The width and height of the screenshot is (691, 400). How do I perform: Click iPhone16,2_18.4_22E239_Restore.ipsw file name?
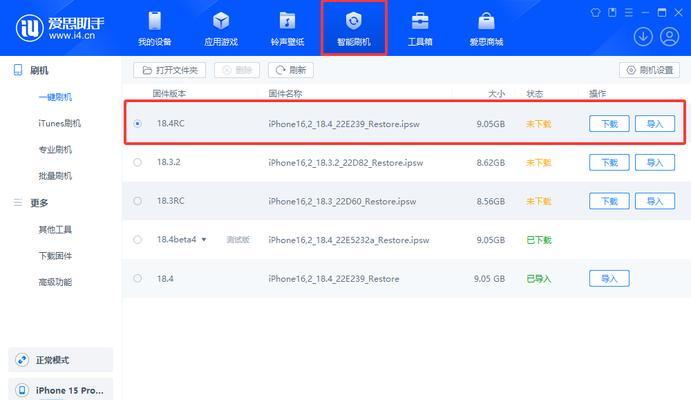pos(344,124)
